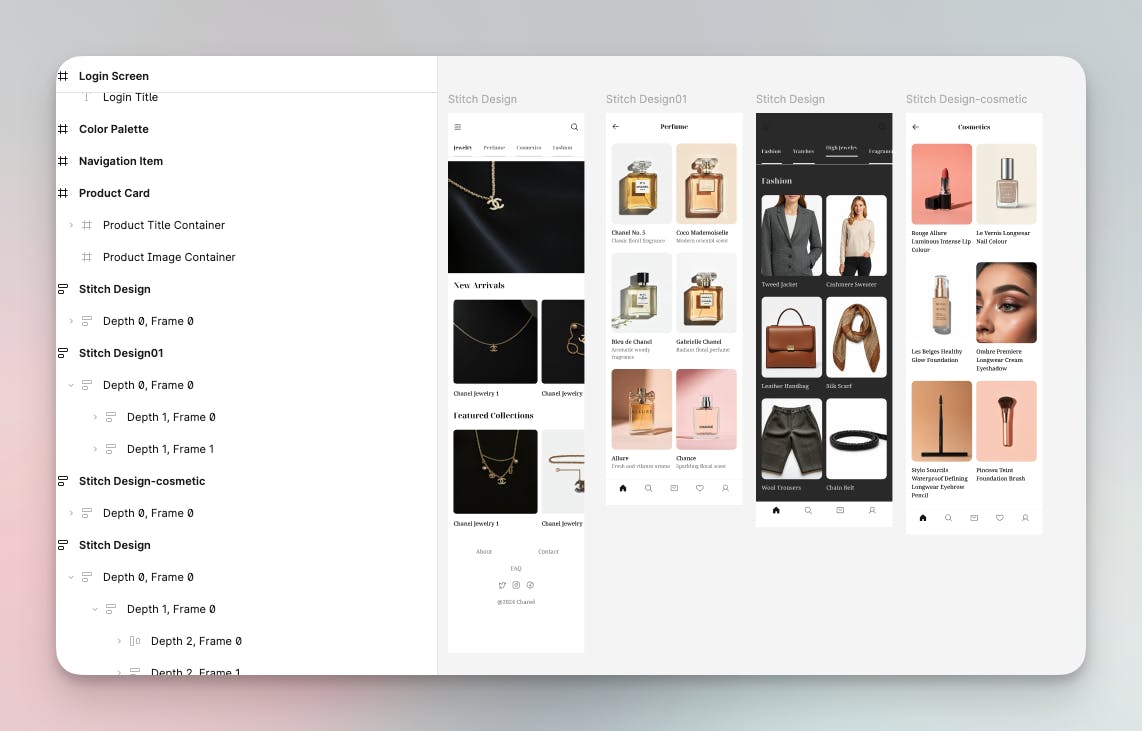Click the auto-layout icon beside Stitch Design01 layer

pyautogui.click(x=63, y=353)
